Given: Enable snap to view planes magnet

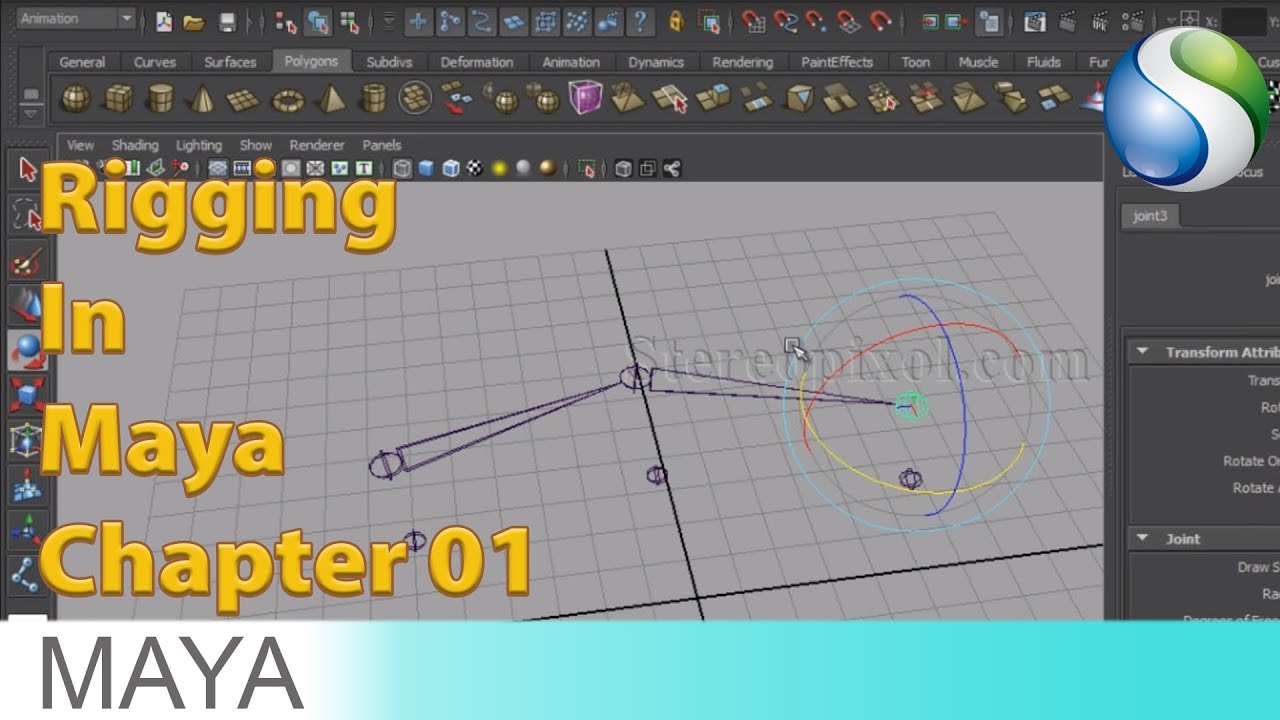Looking at the screenshot, I should pyautogui.click(x=848, y=21).
